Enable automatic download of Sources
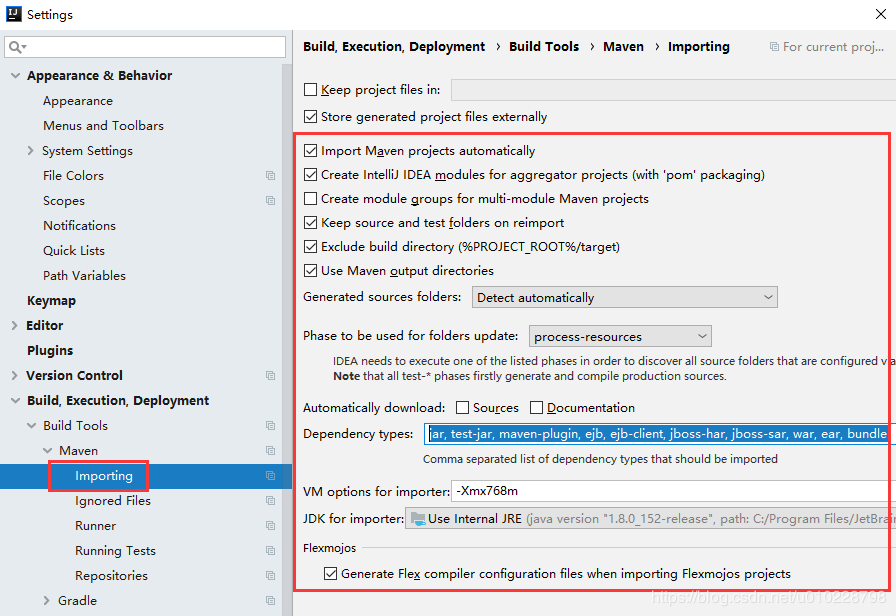This screenshot has width=896, height=616. tap(462, 408)
